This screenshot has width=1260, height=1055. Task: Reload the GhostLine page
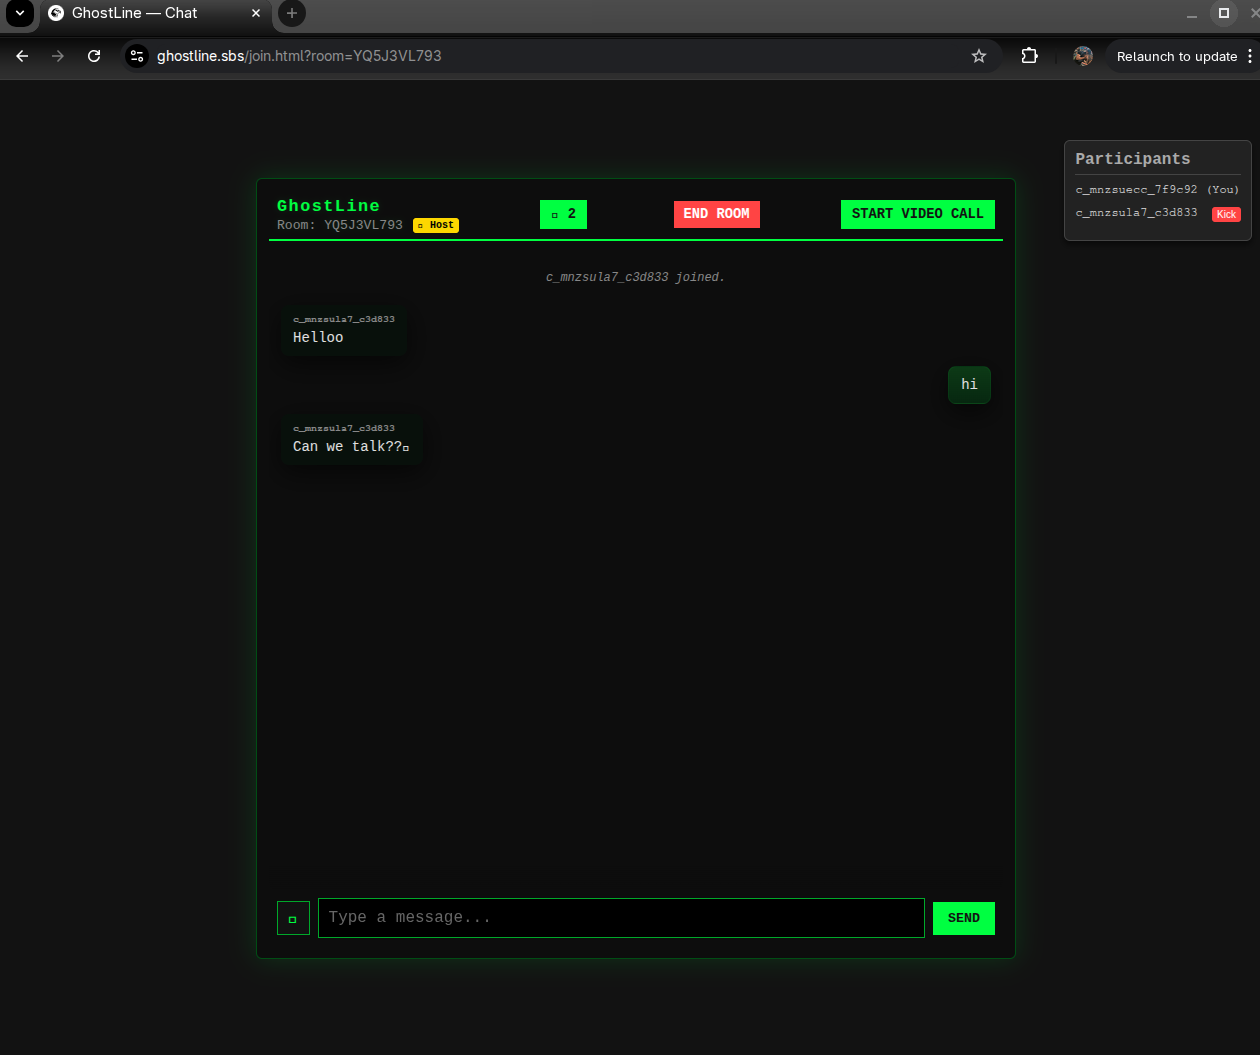click(94, 56)
